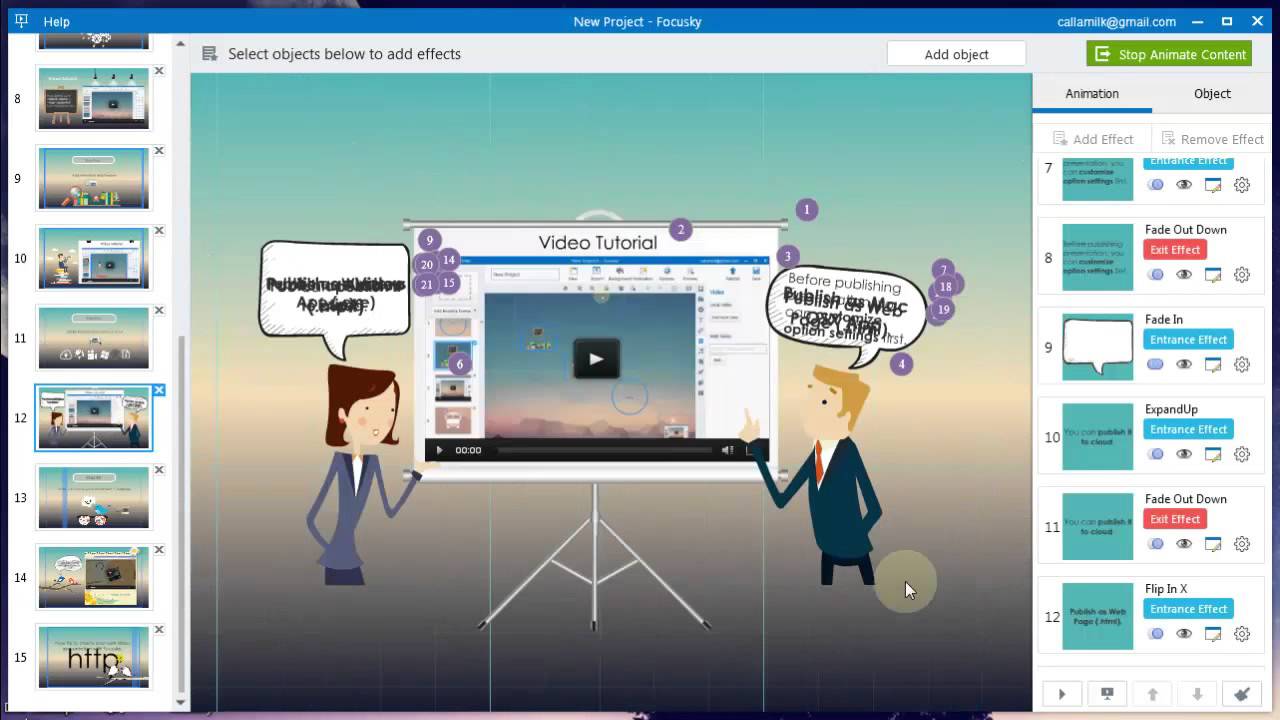This screenshot has height=720, width=1280.
Task: Hide effect 12 using eye icon
Action: pyautogui.click(x=1184, y=634)
